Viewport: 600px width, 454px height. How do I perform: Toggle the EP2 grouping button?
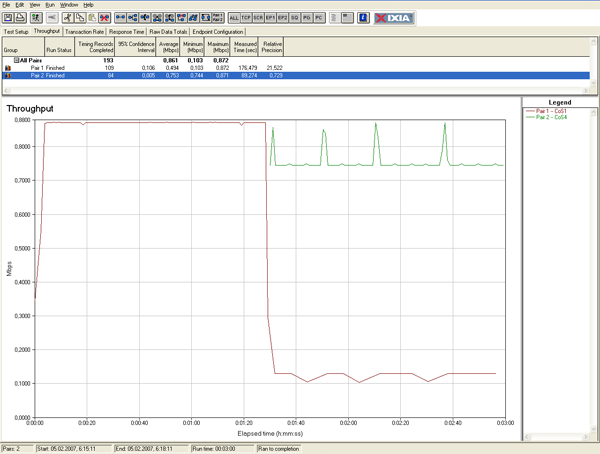click(282, 18)
